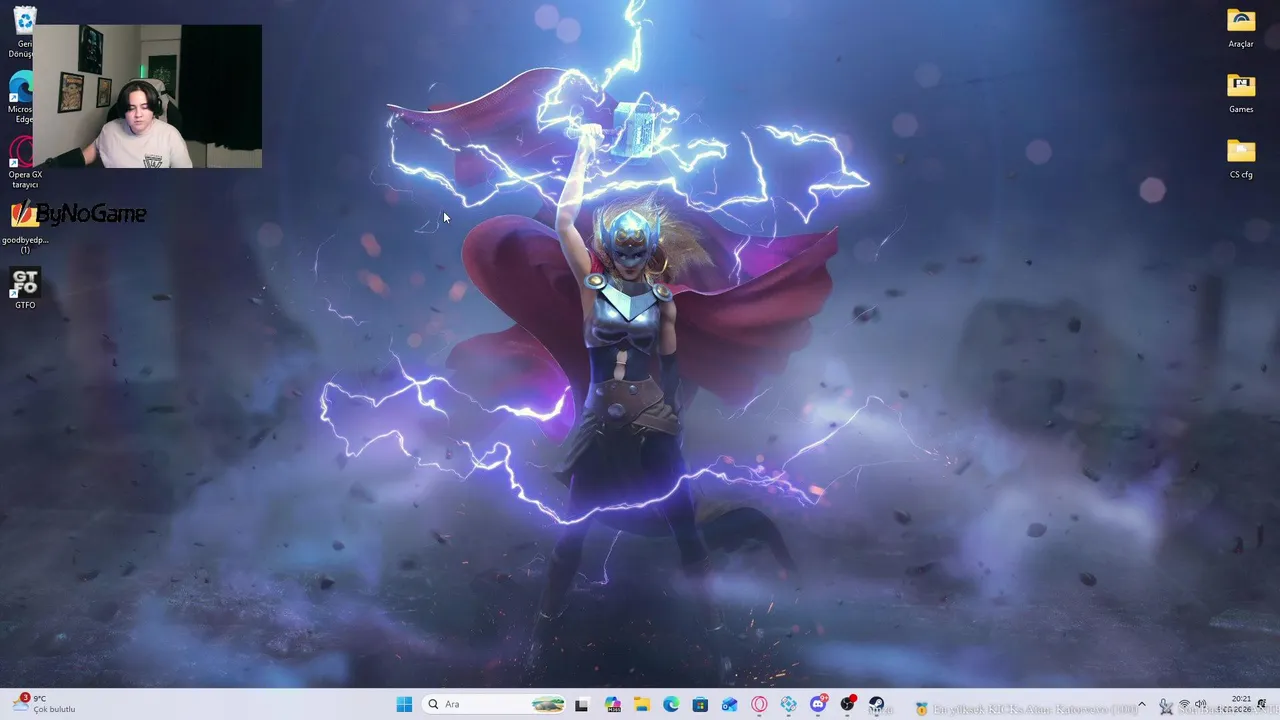
Task: Open Task View from the taskbar
Action: 582,704
